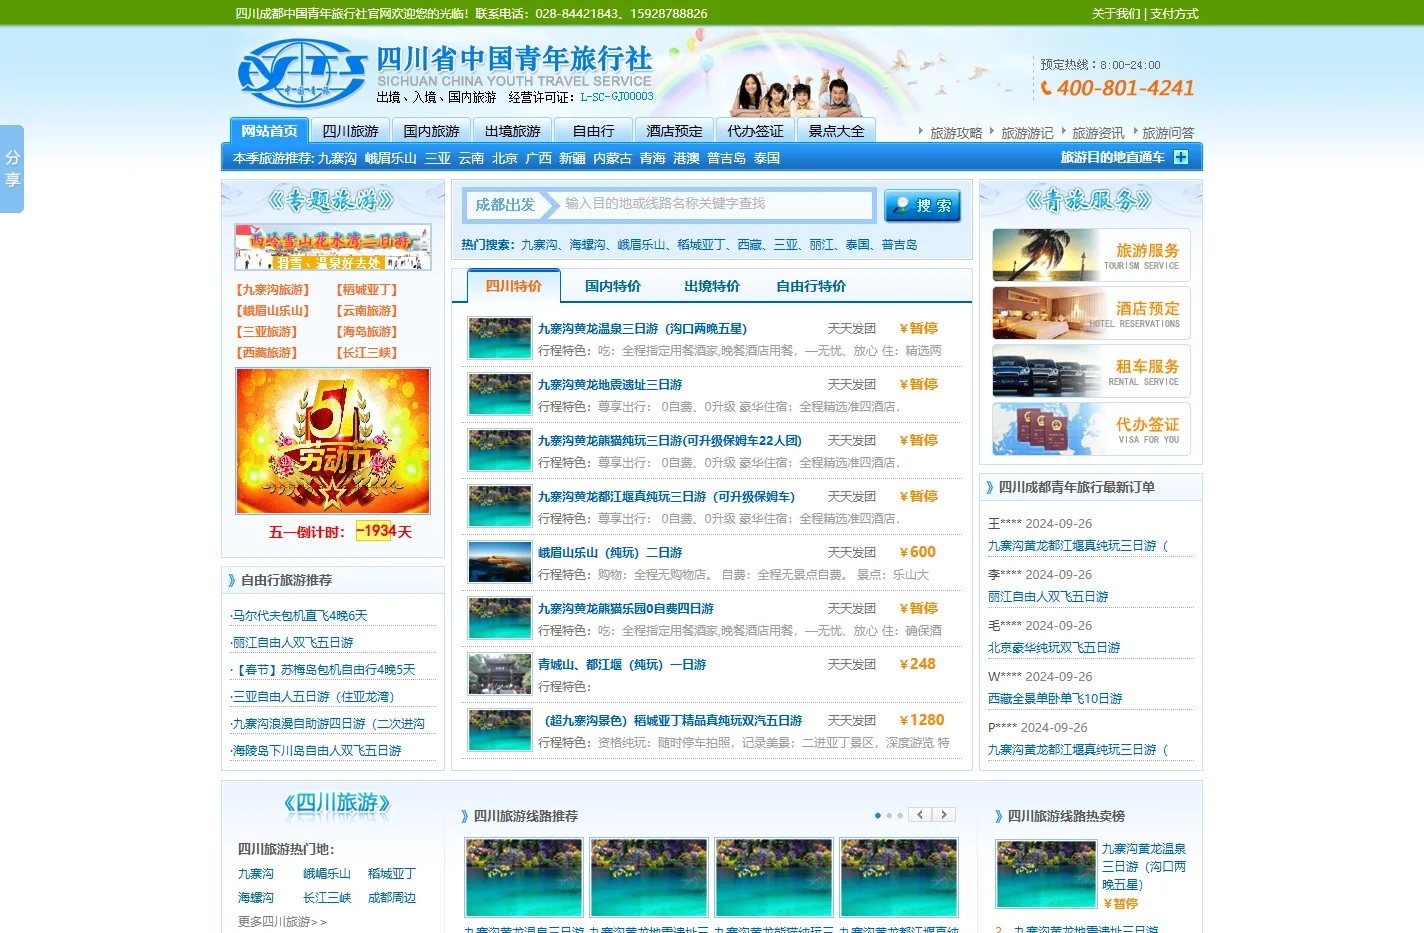
Task: Open 丽江自由人双飞五日游 in 自由行旅游推荐 list
Action: (293, 643)
